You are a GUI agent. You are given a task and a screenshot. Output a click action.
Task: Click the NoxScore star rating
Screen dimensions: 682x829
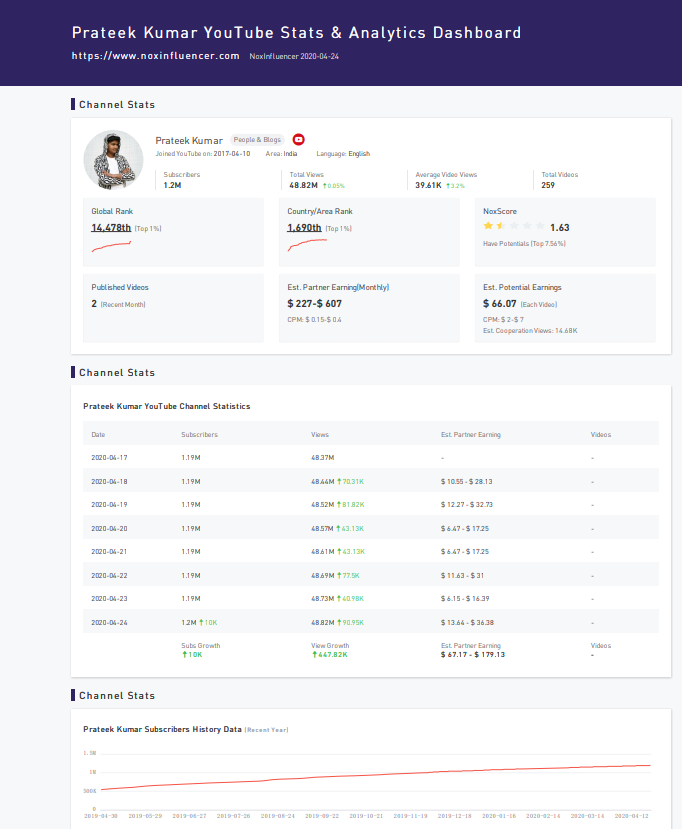514,226
